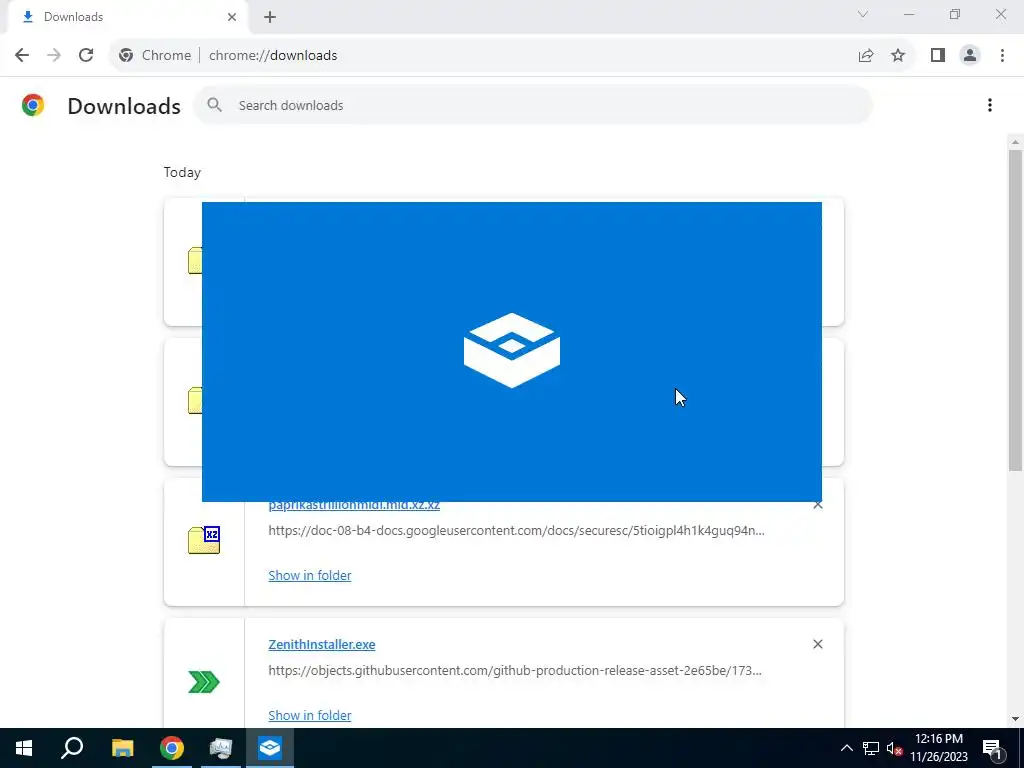
Task: Open Downloads page more actions menu
Action: [x=990, y=105]
